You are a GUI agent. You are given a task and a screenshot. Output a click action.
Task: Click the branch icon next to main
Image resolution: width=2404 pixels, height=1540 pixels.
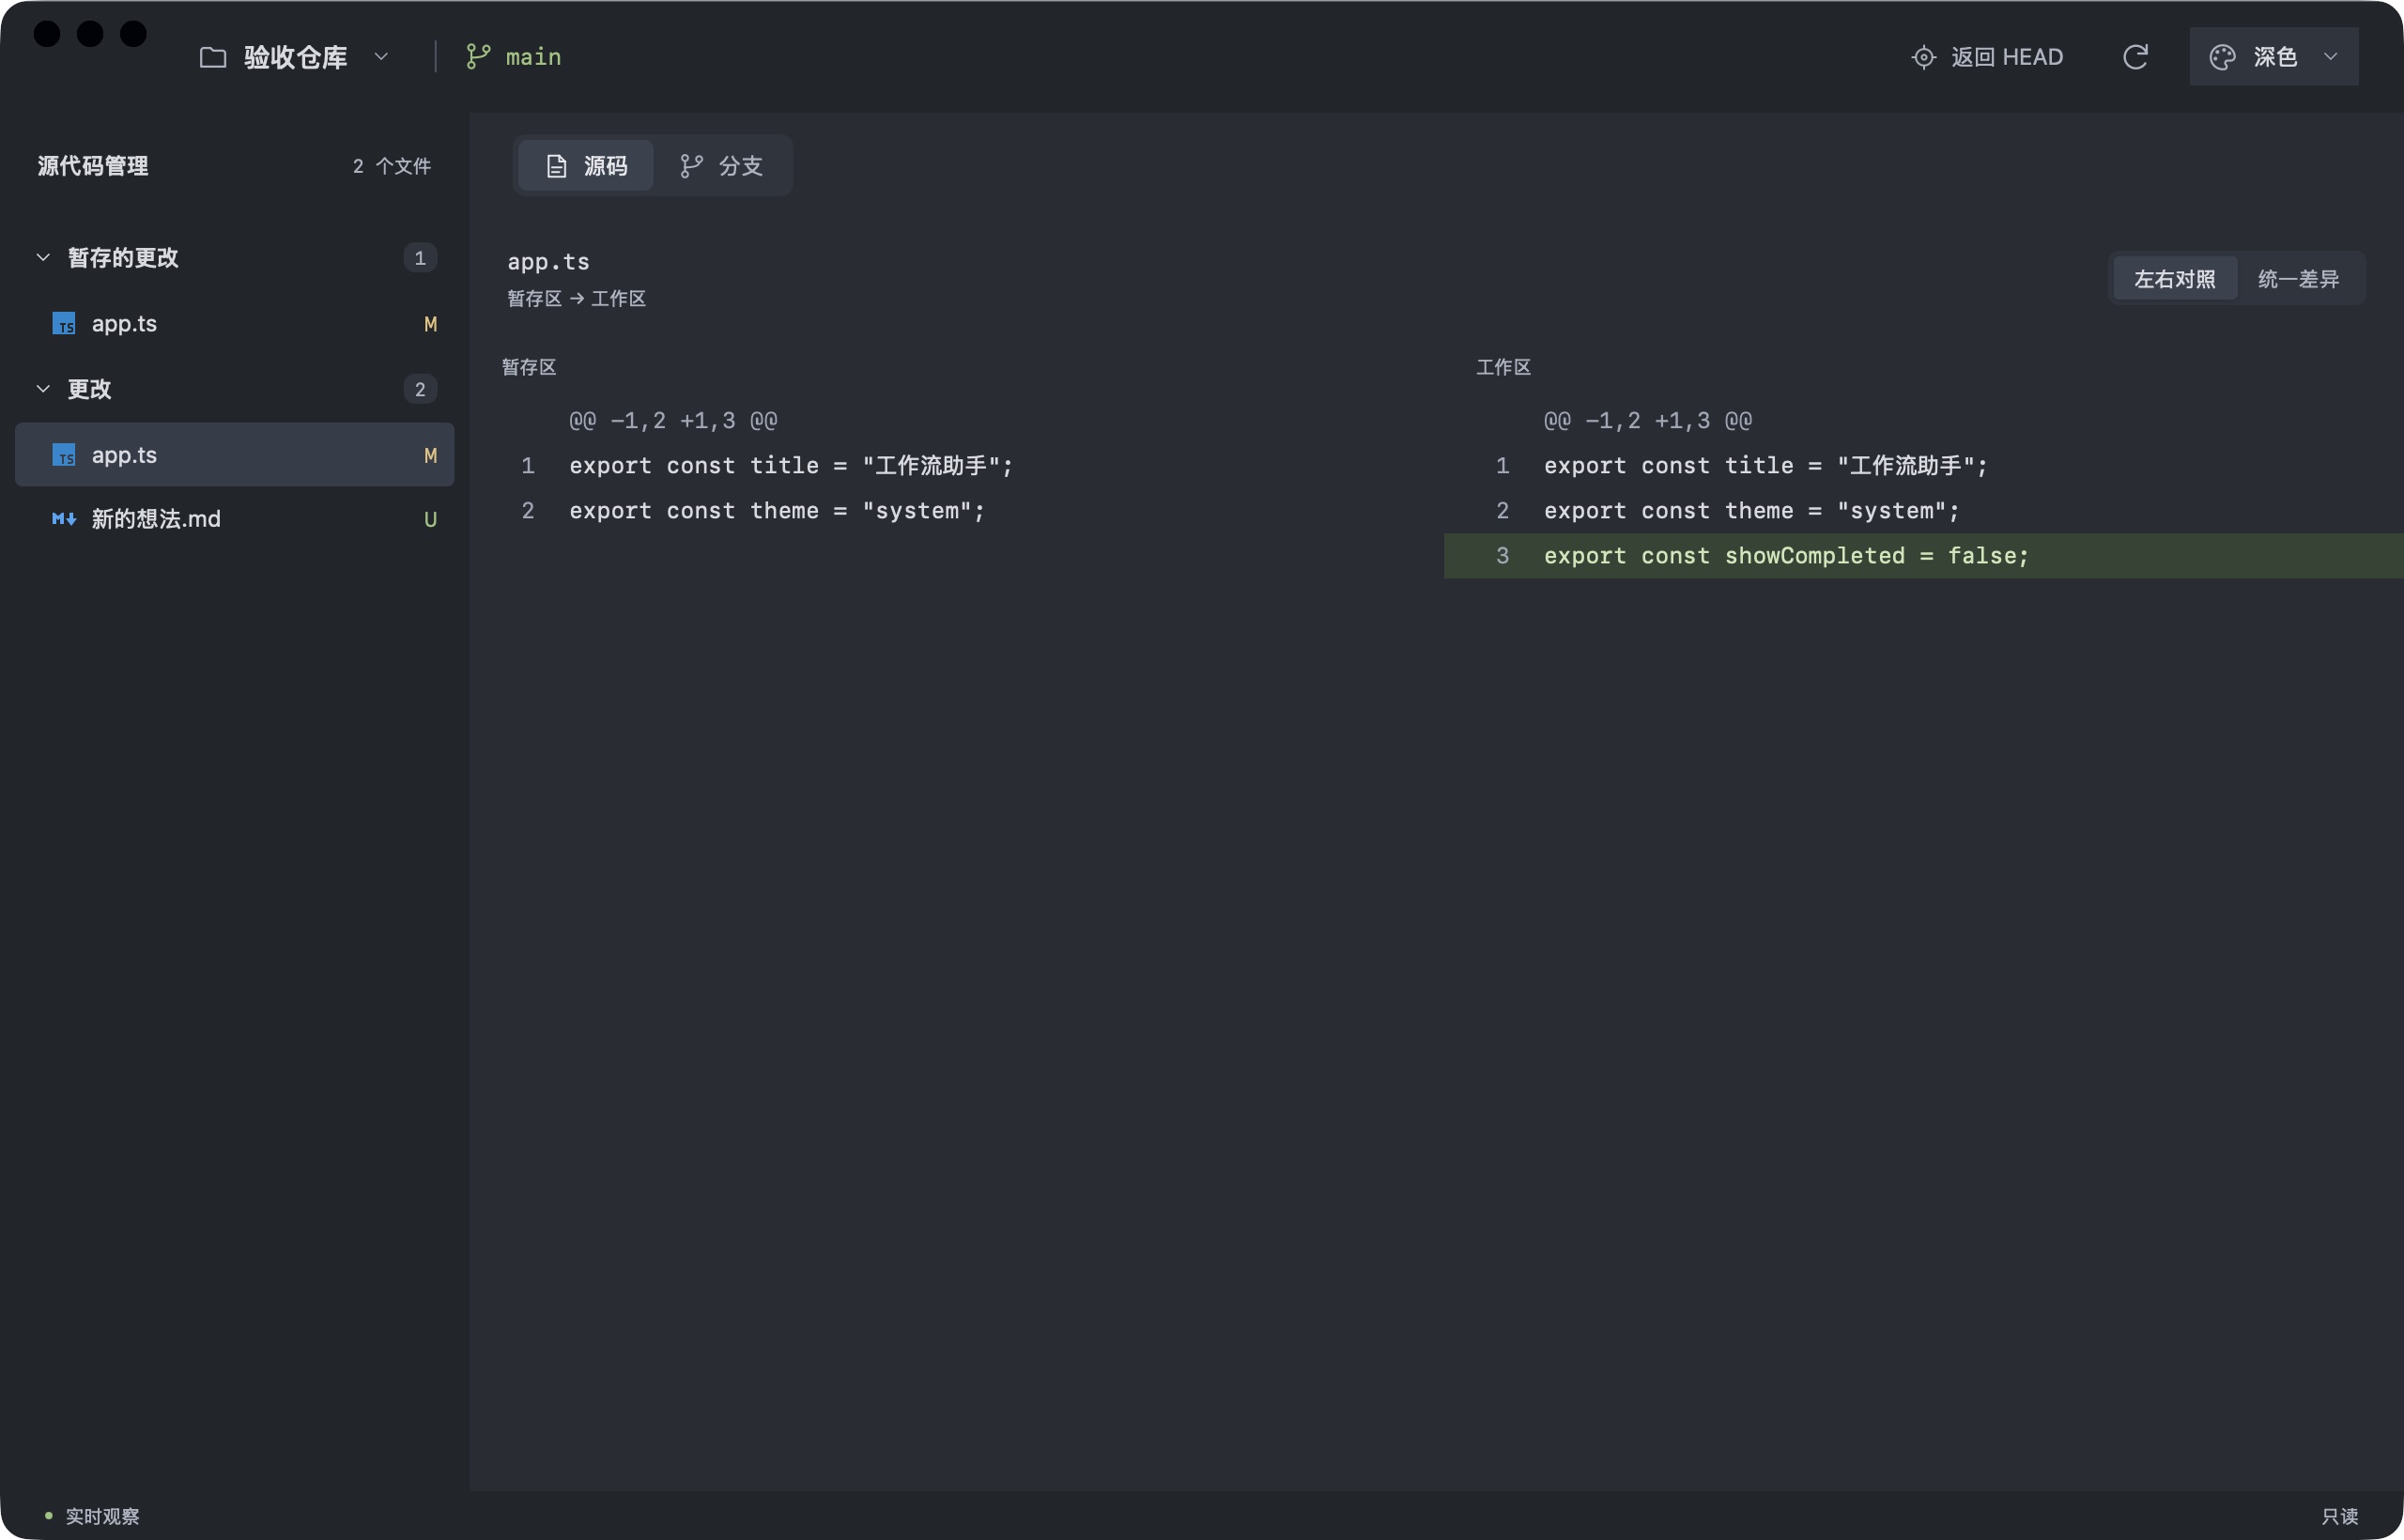[x=478, y=57]
